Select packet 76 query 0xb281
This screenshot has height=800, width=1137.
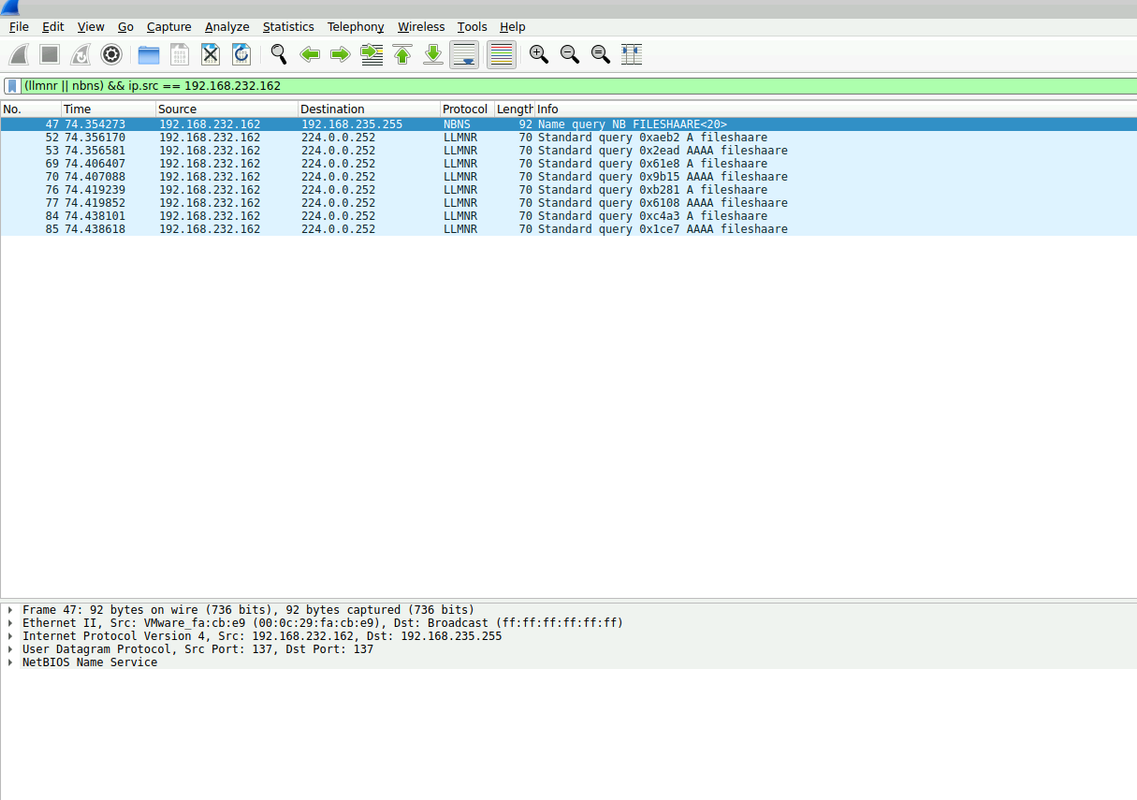[568, 189]
